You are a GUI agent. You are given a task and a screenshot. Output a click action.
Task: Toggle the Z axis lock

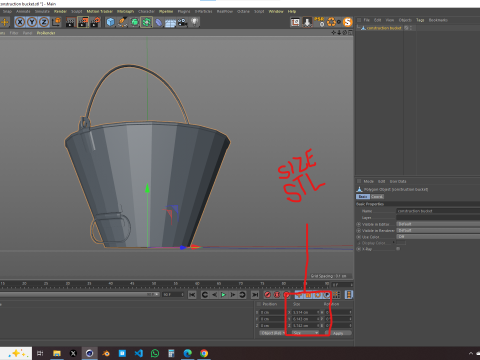pyautogui.click(x=44, y=22)
